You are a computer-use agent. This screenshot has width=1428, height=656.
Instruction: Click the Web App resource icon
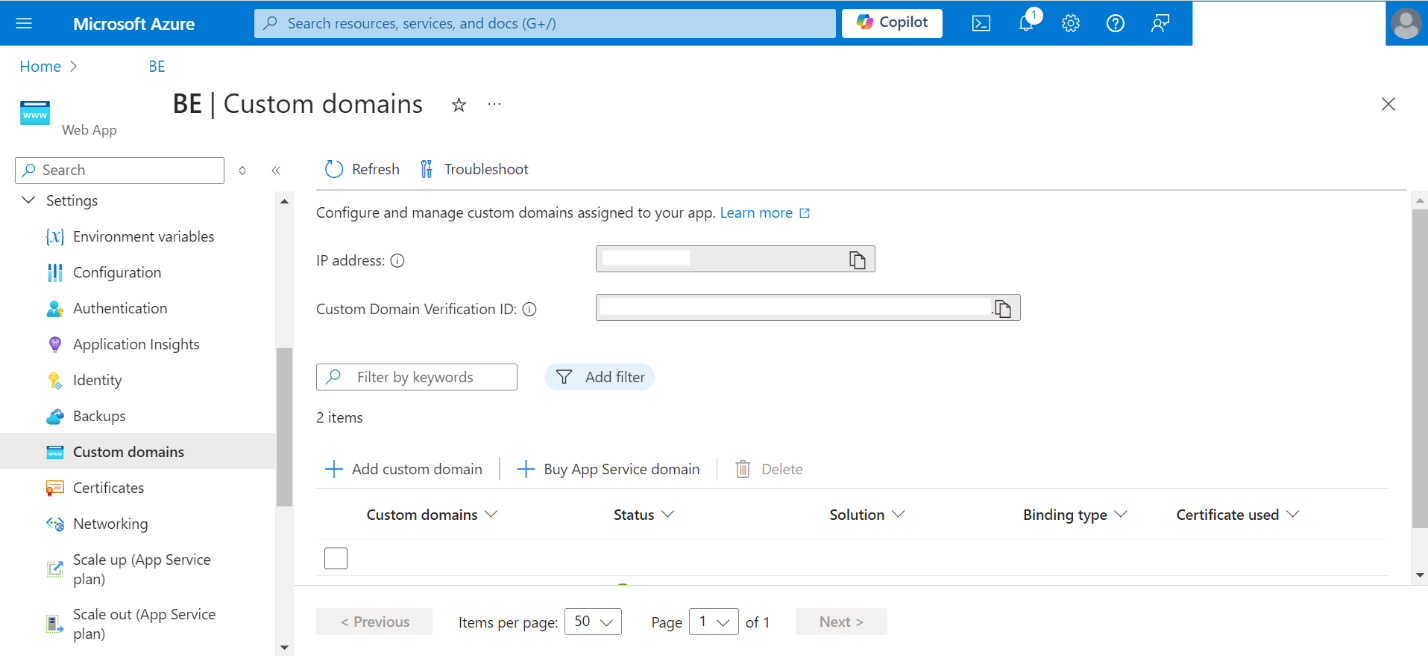coord(35,114)
